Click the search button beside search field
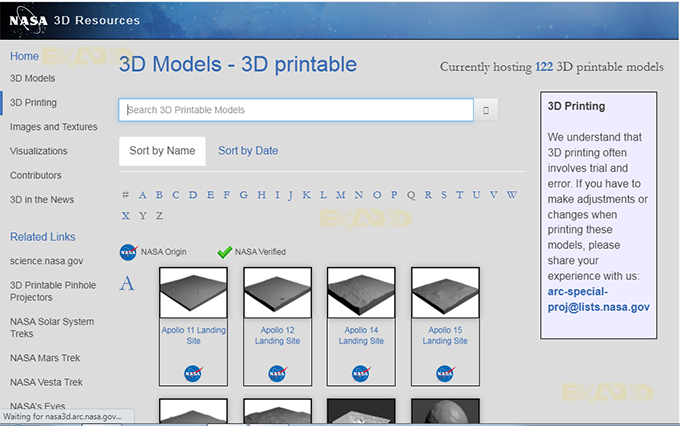This screenshot has width=680, height=426. (x=486, y=110)
